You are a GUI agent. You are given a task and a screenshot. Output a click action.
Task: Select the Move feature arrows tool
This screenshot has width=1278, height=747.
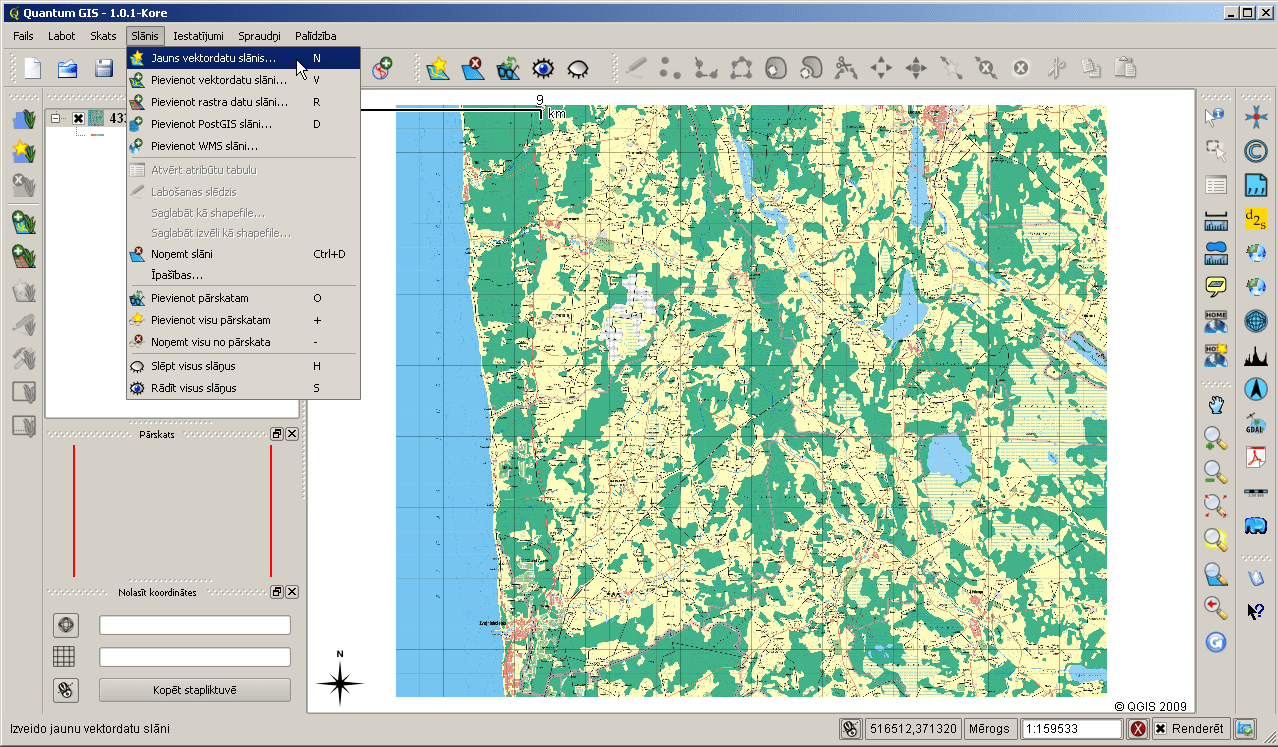click(x=881, y=68)
